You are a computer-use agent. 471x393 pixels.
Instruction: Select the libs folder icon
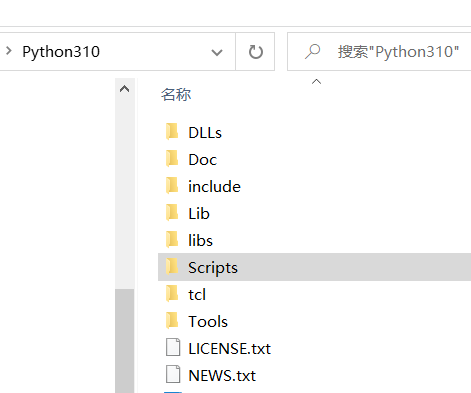point(172,240)
